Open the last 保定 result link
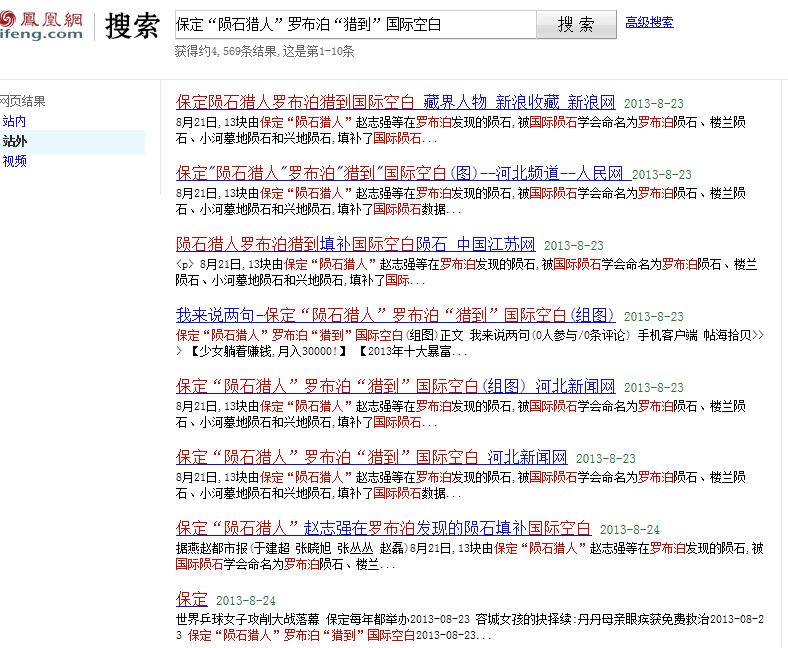Screen dimensions: 788x648 tap(191, 599)
